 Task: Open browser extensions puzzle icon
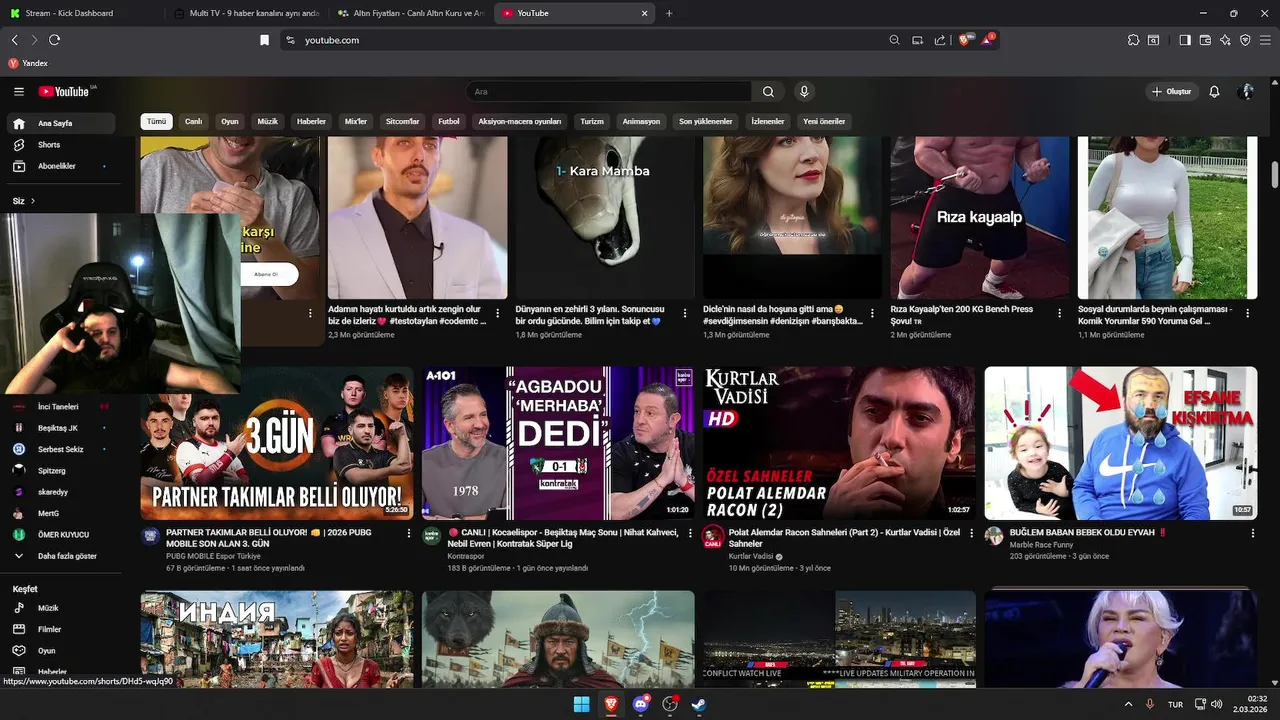click(x=1133, y=40)
